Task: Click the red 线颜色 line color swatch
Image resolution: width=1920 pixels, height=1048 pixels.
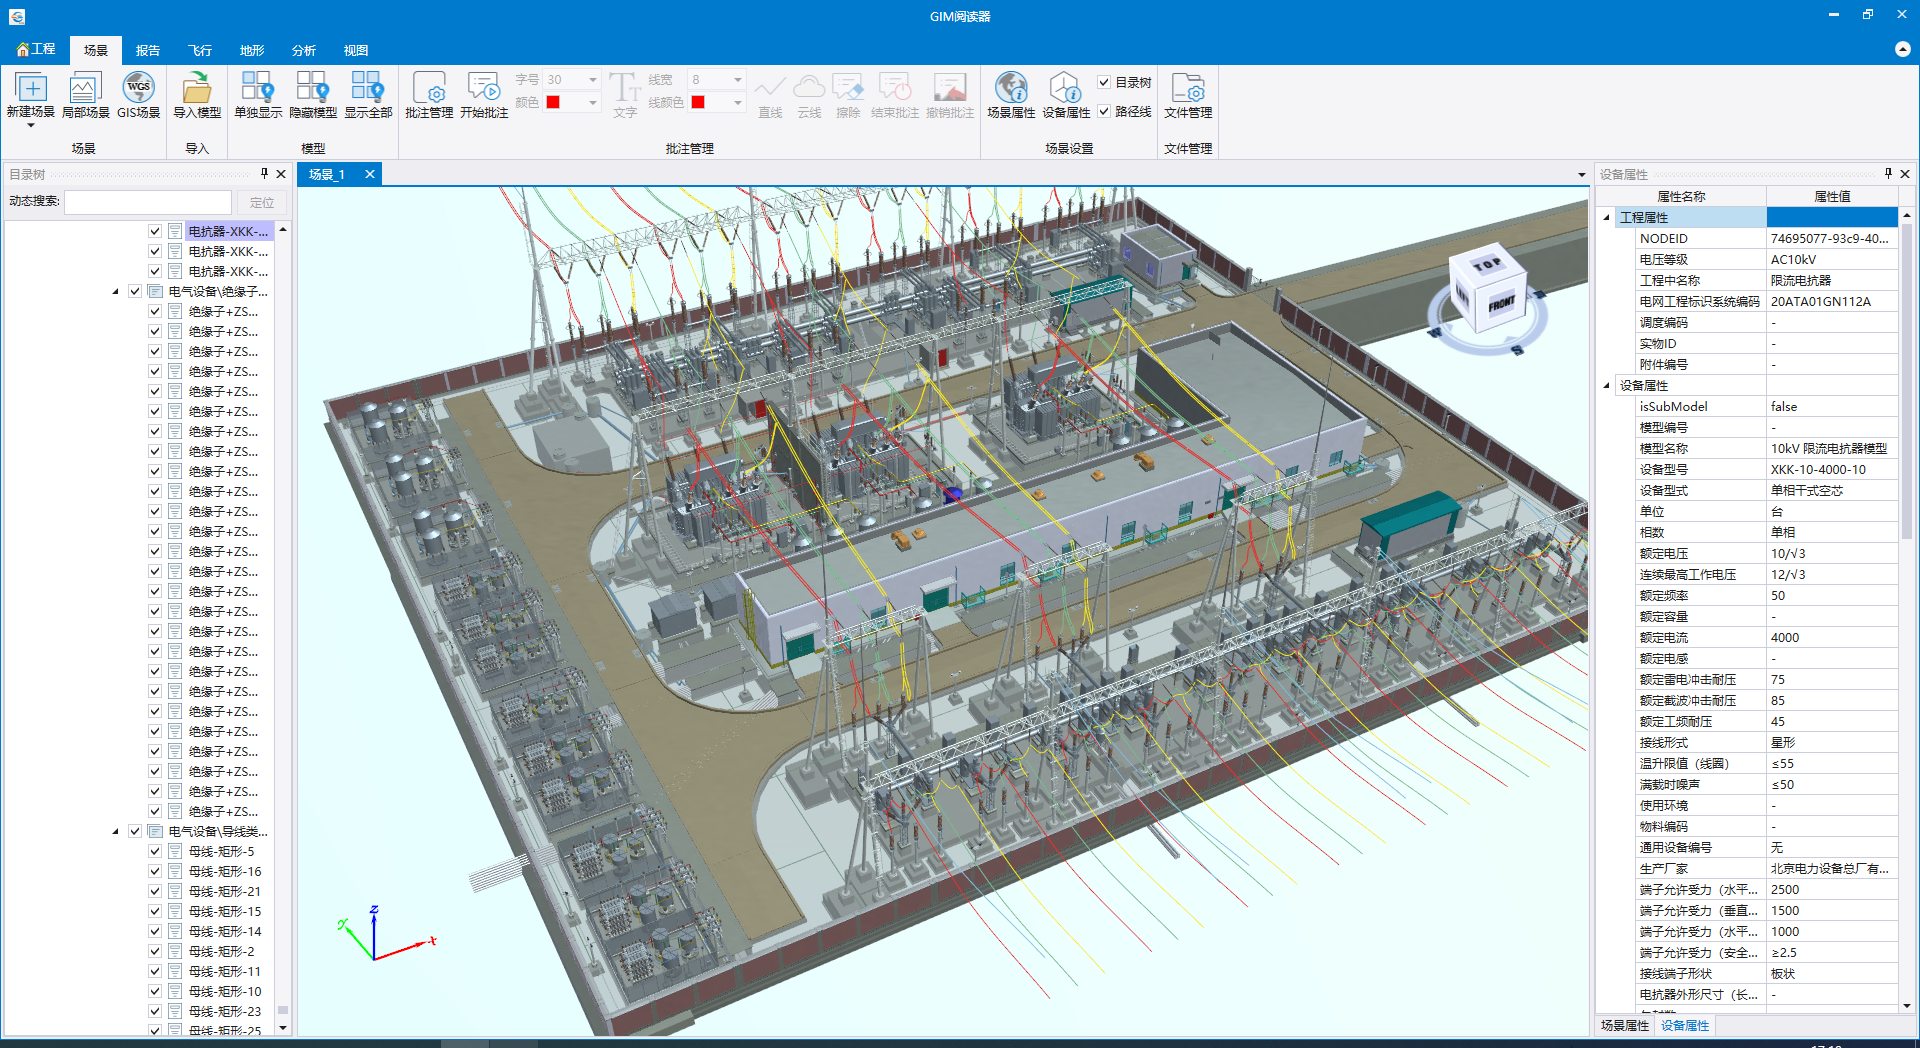Action: click(x=698, y=102)
